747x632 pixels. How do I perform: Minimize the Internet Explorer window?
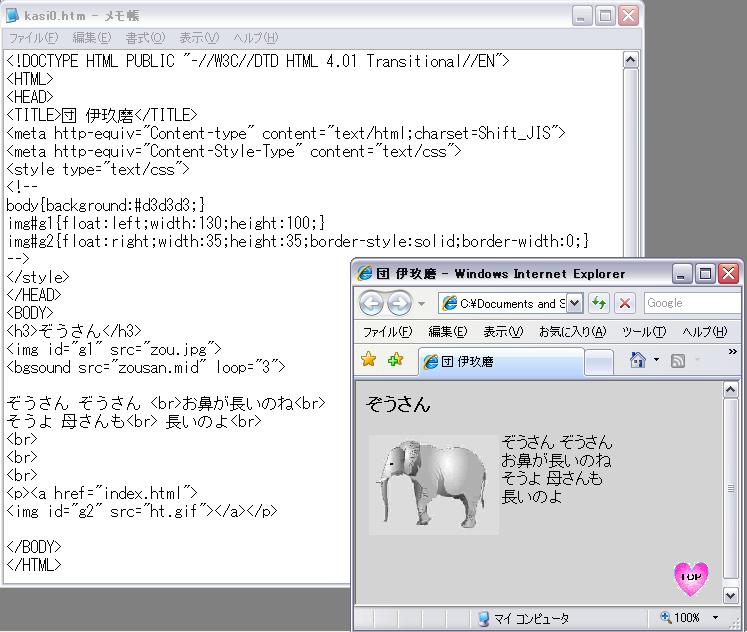[681, 274]
